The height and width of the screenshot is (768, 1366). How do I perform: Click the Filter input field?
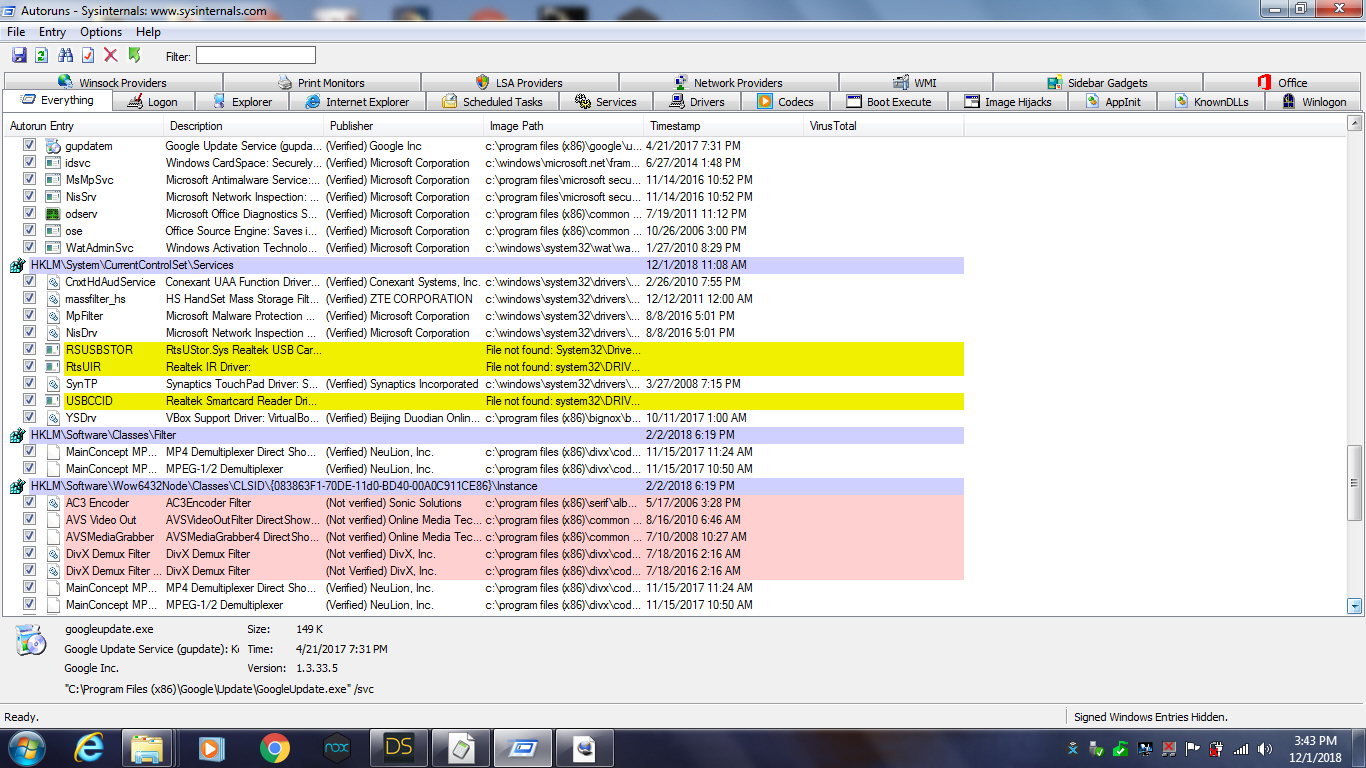click(255, 56)
